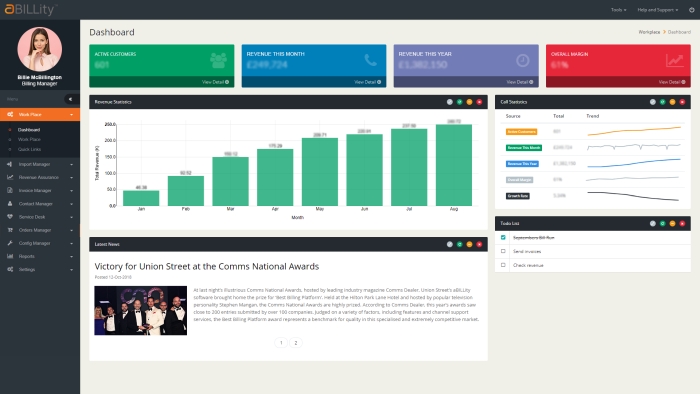The width and height of the screenshot is (700, 394).
Task: Click the Settings gears icon in sidebar
Action: point(10,270)
